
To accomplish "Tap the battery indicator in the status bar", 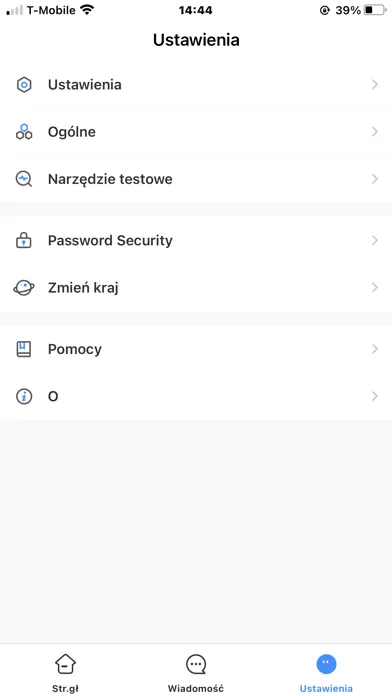I will [375, 10].
